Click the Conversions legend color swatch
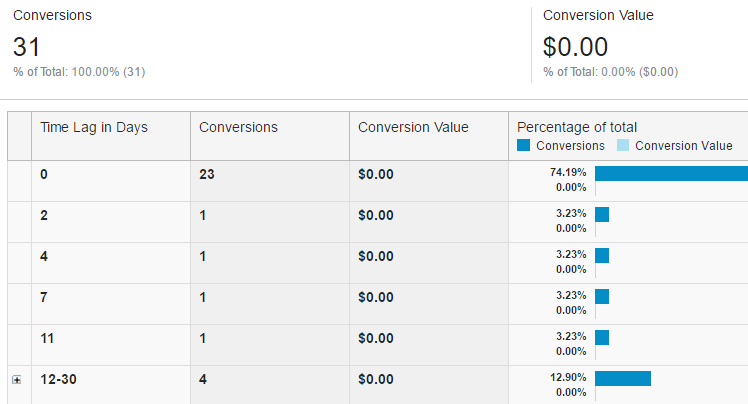748x404 pixels. [x=524, y=146]
